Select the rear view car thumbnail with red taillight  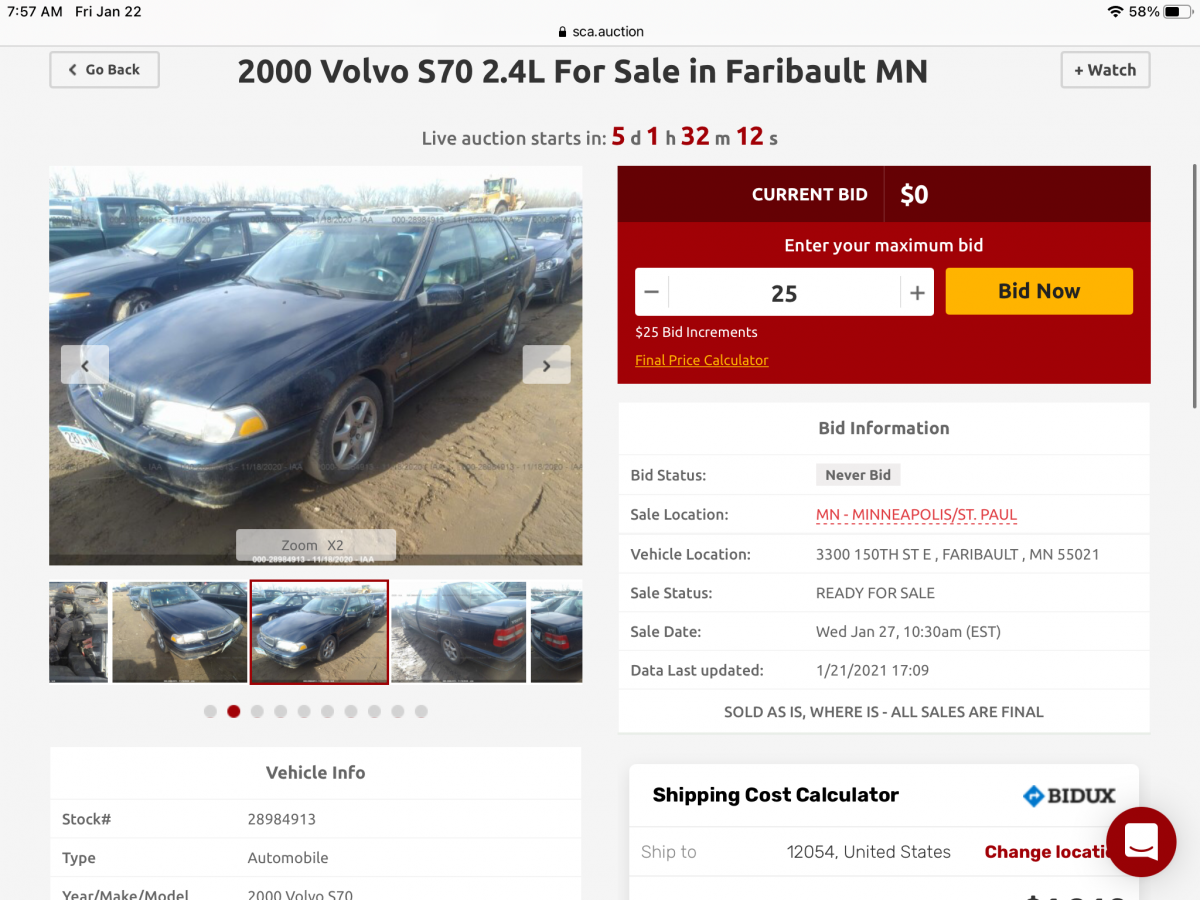pos(458,632)
